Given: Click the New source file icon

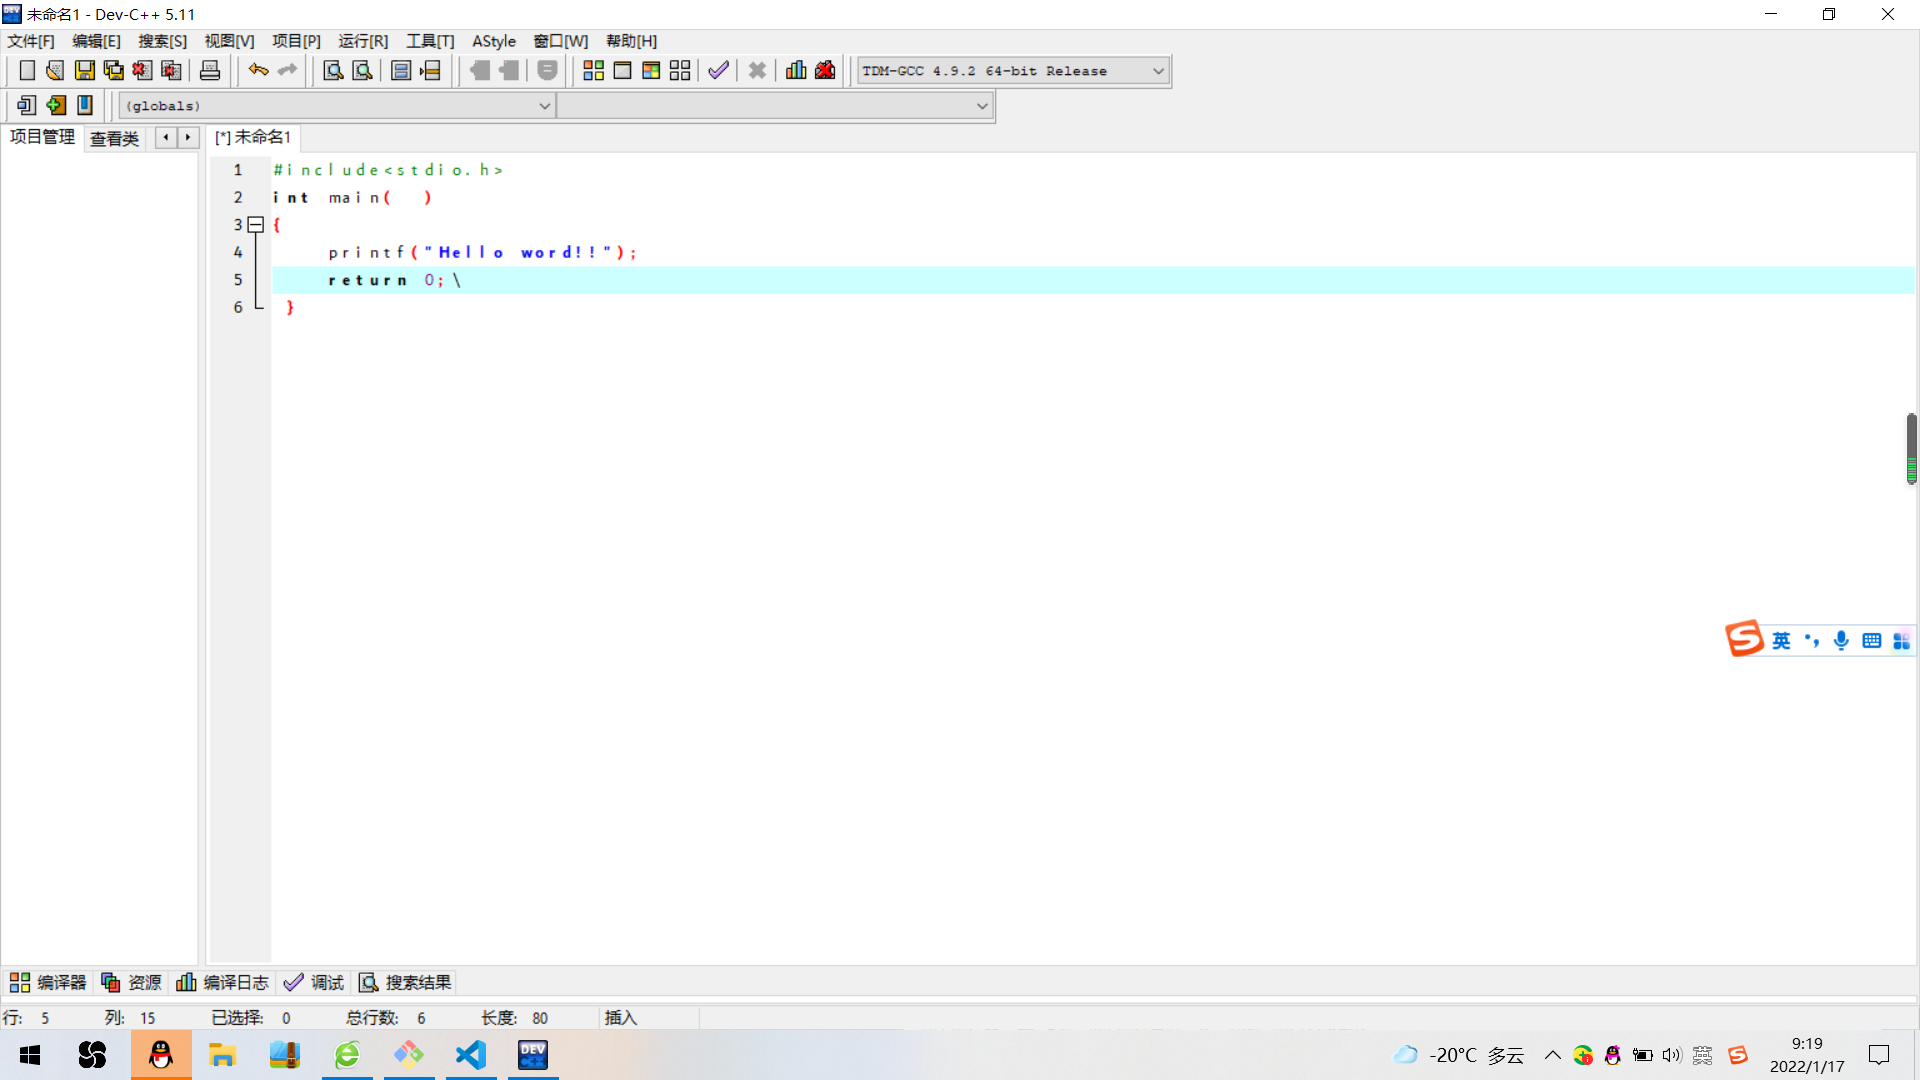Looking at the screenshot, I should click(x=27, y=71).
